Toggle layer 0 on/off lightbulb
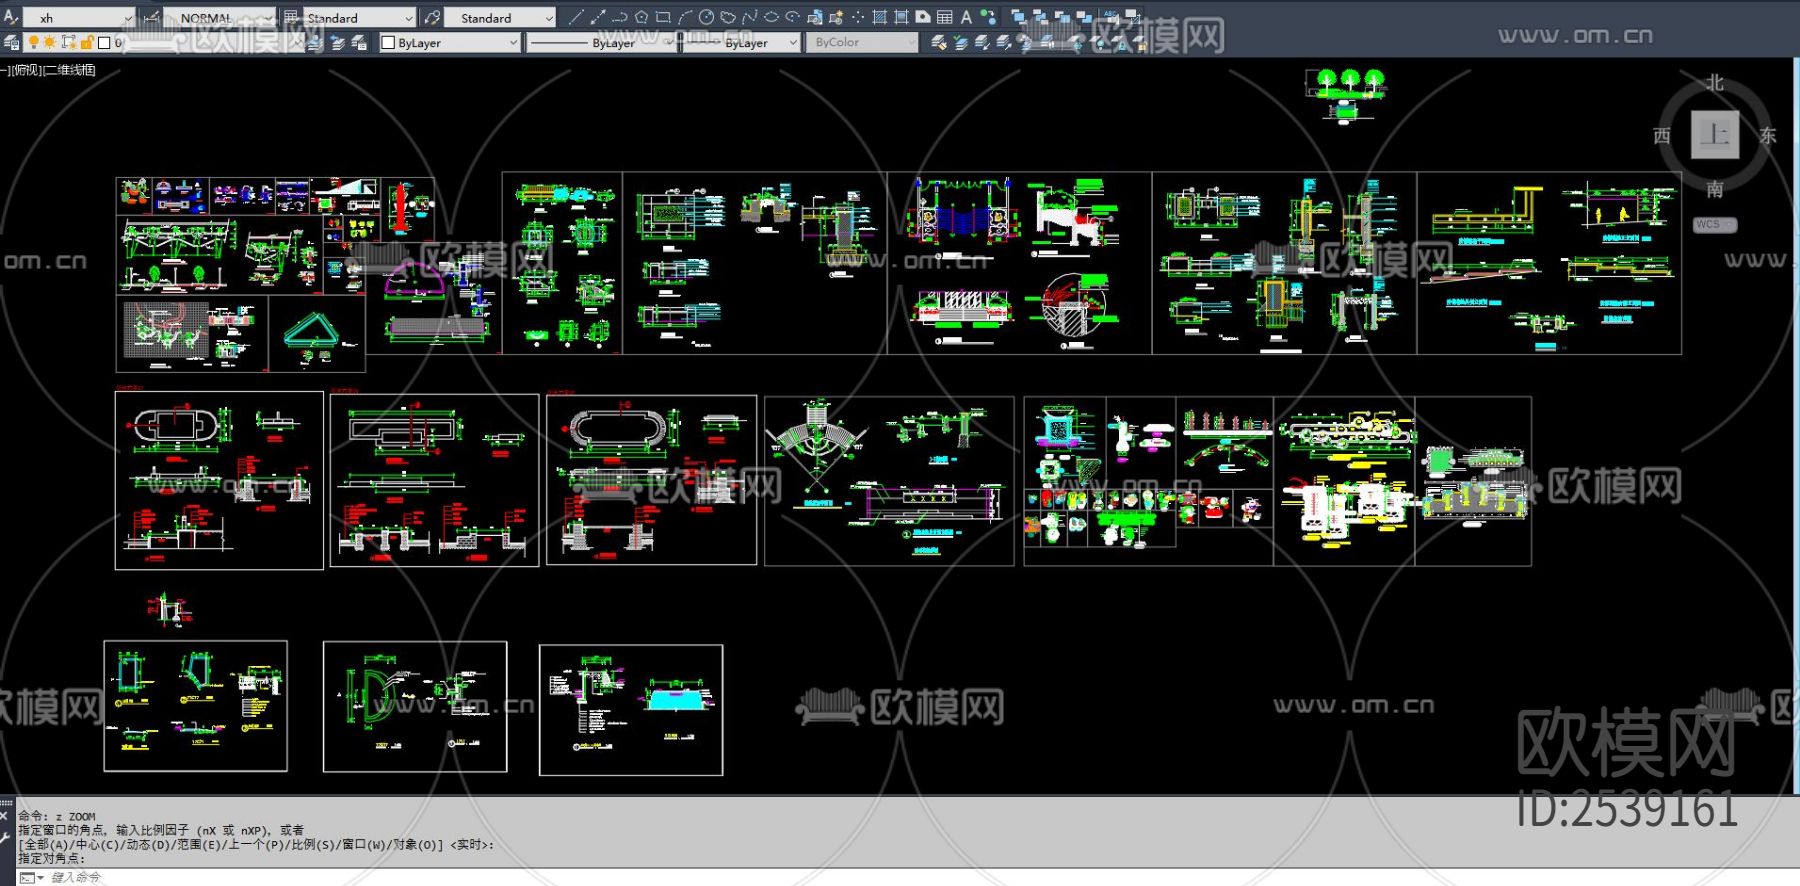Screen dimensions: 1800x886 click(x=33, y=42)
